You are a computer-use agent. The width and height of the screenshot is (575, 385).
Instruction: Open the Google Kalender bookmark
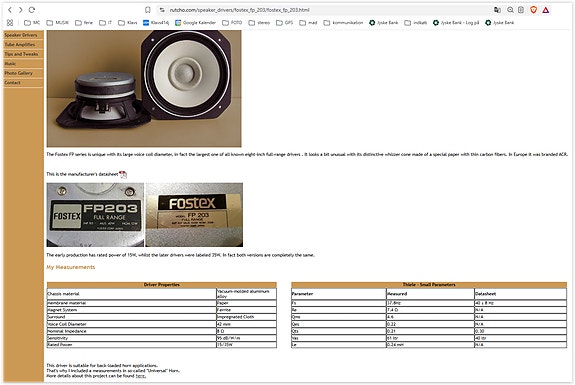[x=195, y=23]
